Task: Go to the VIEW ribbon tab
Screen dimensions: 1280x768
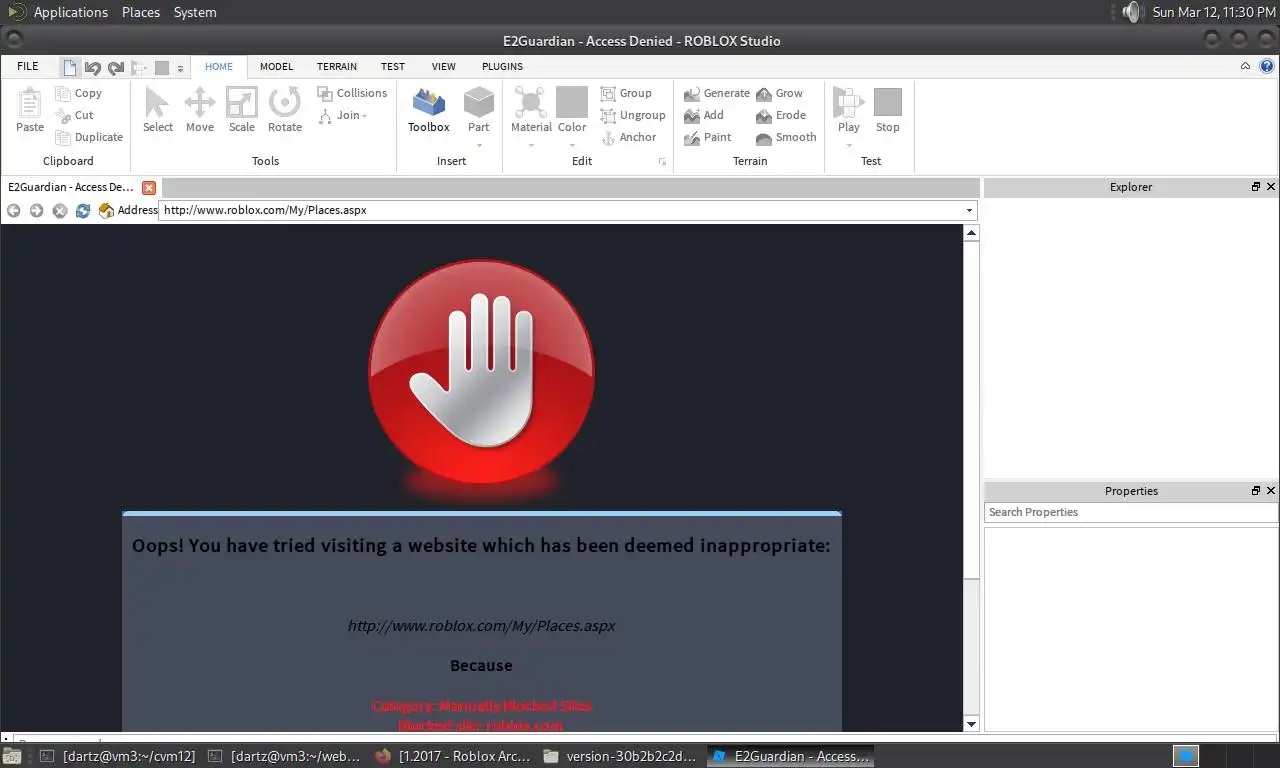Action: 444,66
